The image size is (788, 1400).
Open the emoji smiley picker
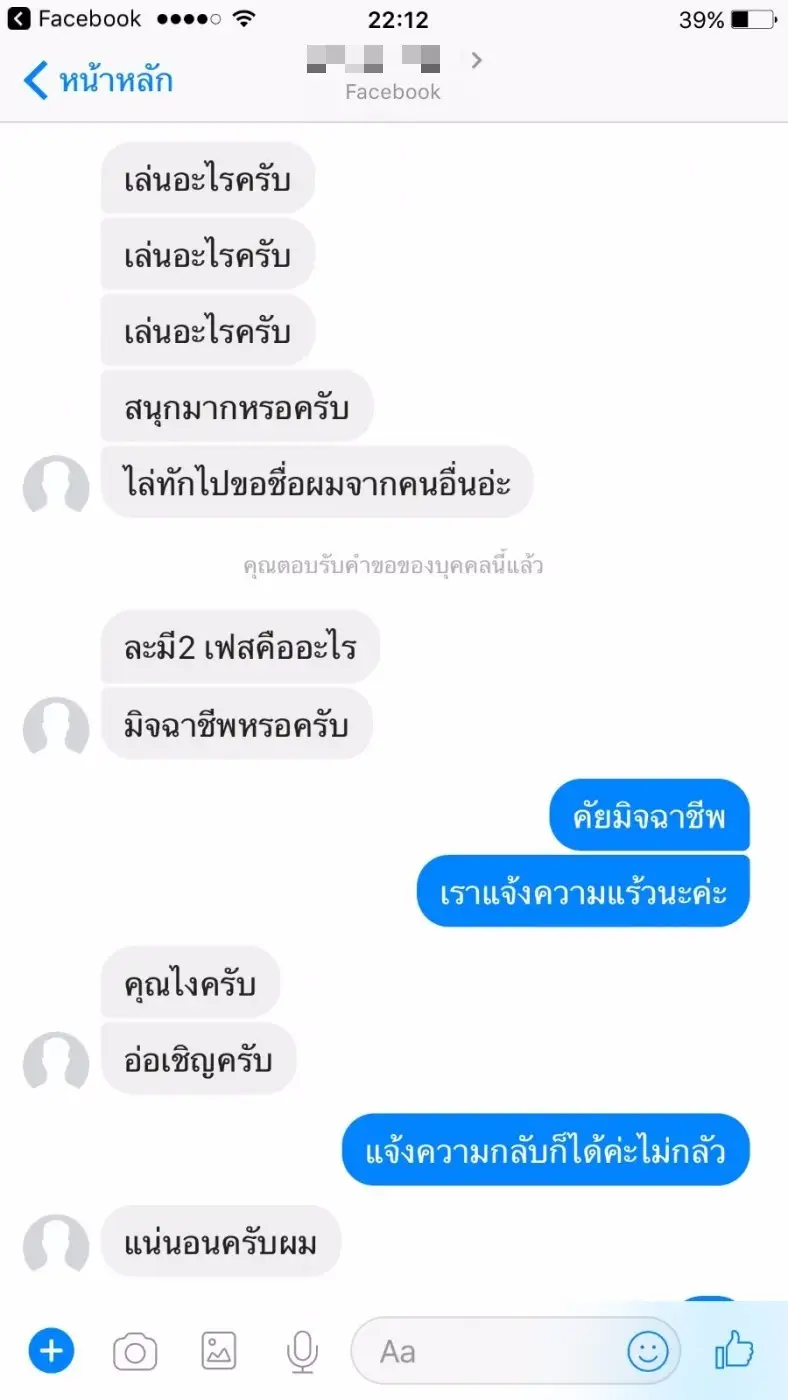click(x=648, y=1352)
